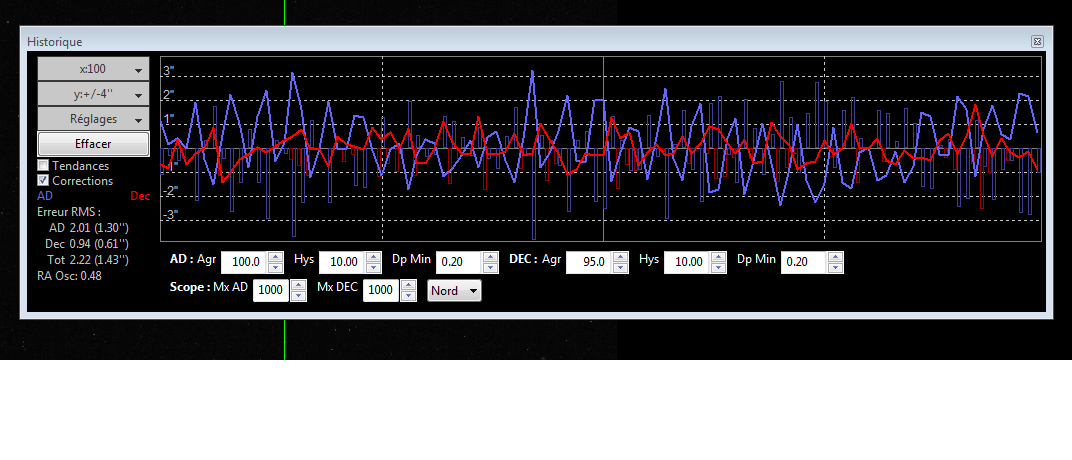Viewport: 1072px width, 460px height.
Task: Click the AD Agr value field
Action: pyautogui.click(x=244, y=262)
